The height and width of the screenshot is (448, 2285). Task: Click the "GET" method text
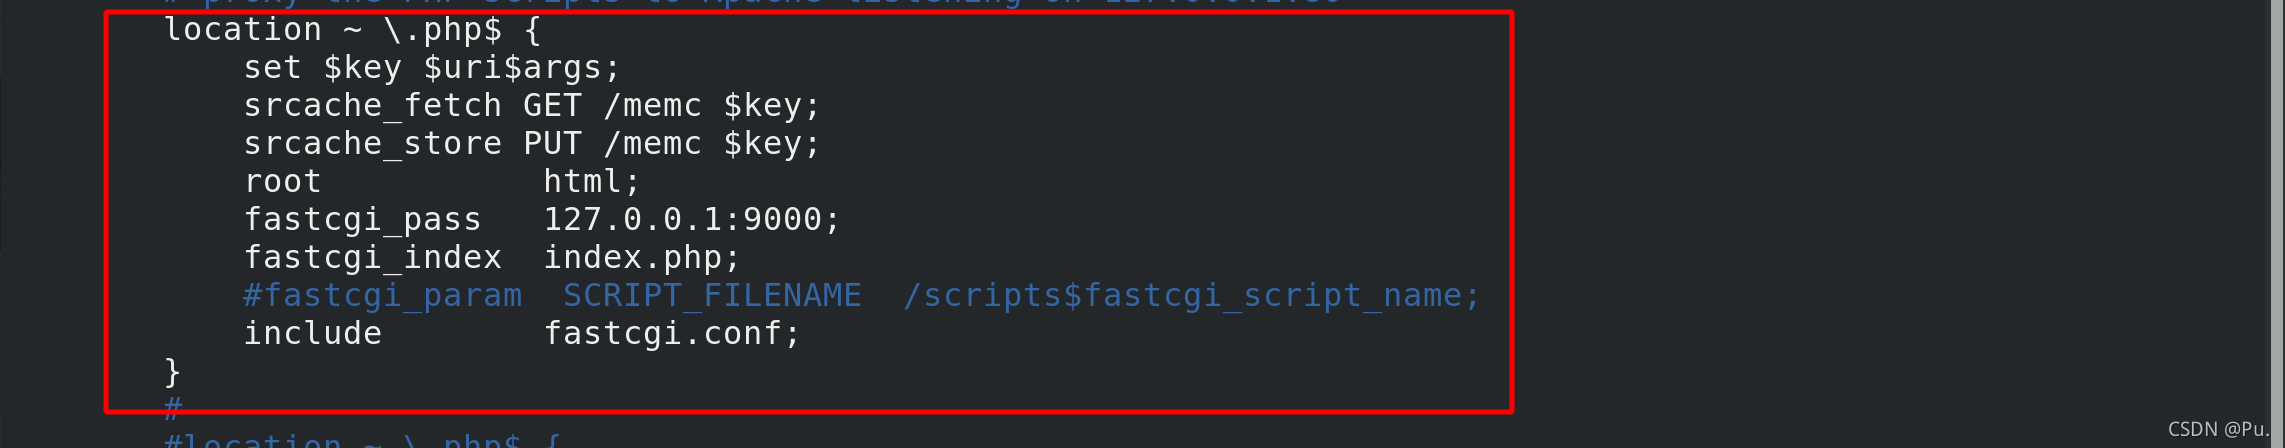(552, 106)
